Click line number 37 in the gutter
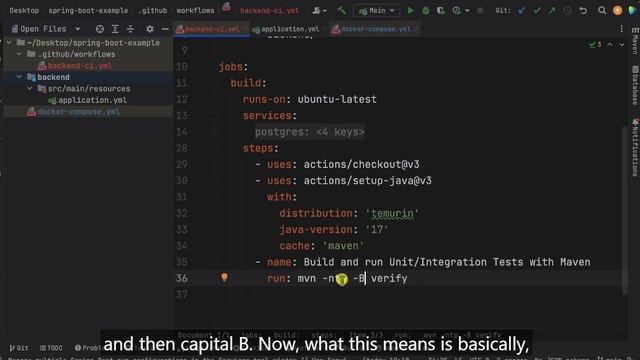 [182, 295]
